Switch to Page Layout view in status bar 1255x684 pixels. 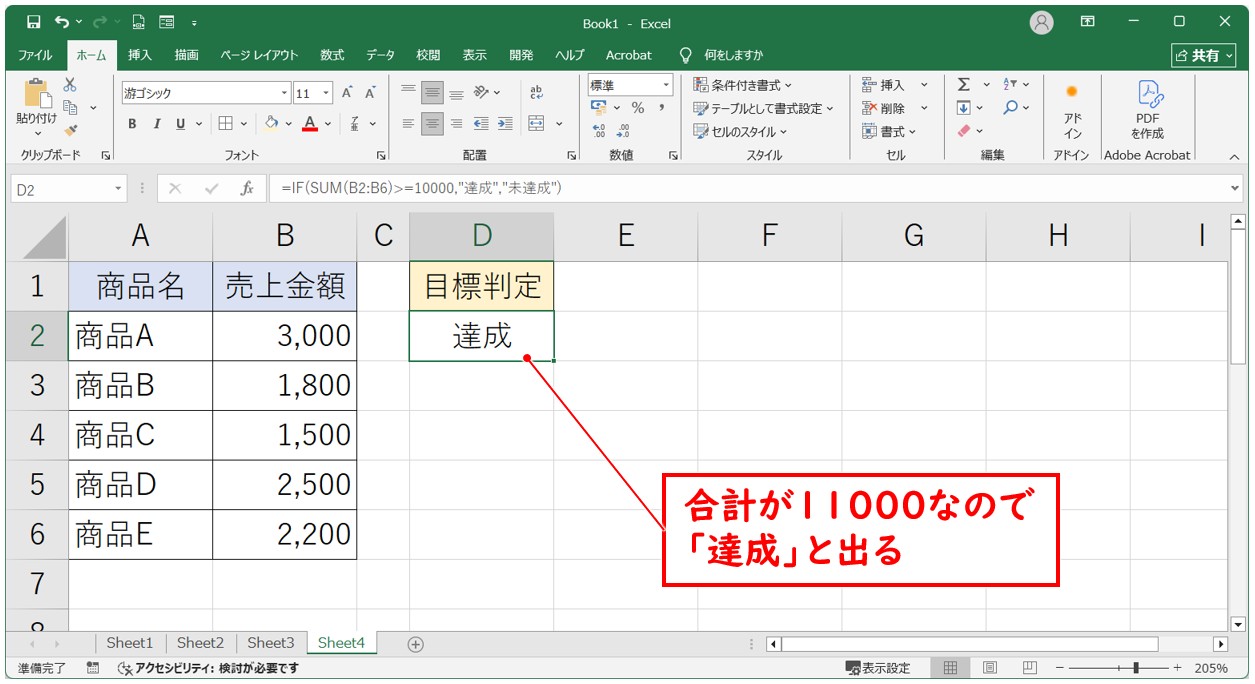pos(989,668)
